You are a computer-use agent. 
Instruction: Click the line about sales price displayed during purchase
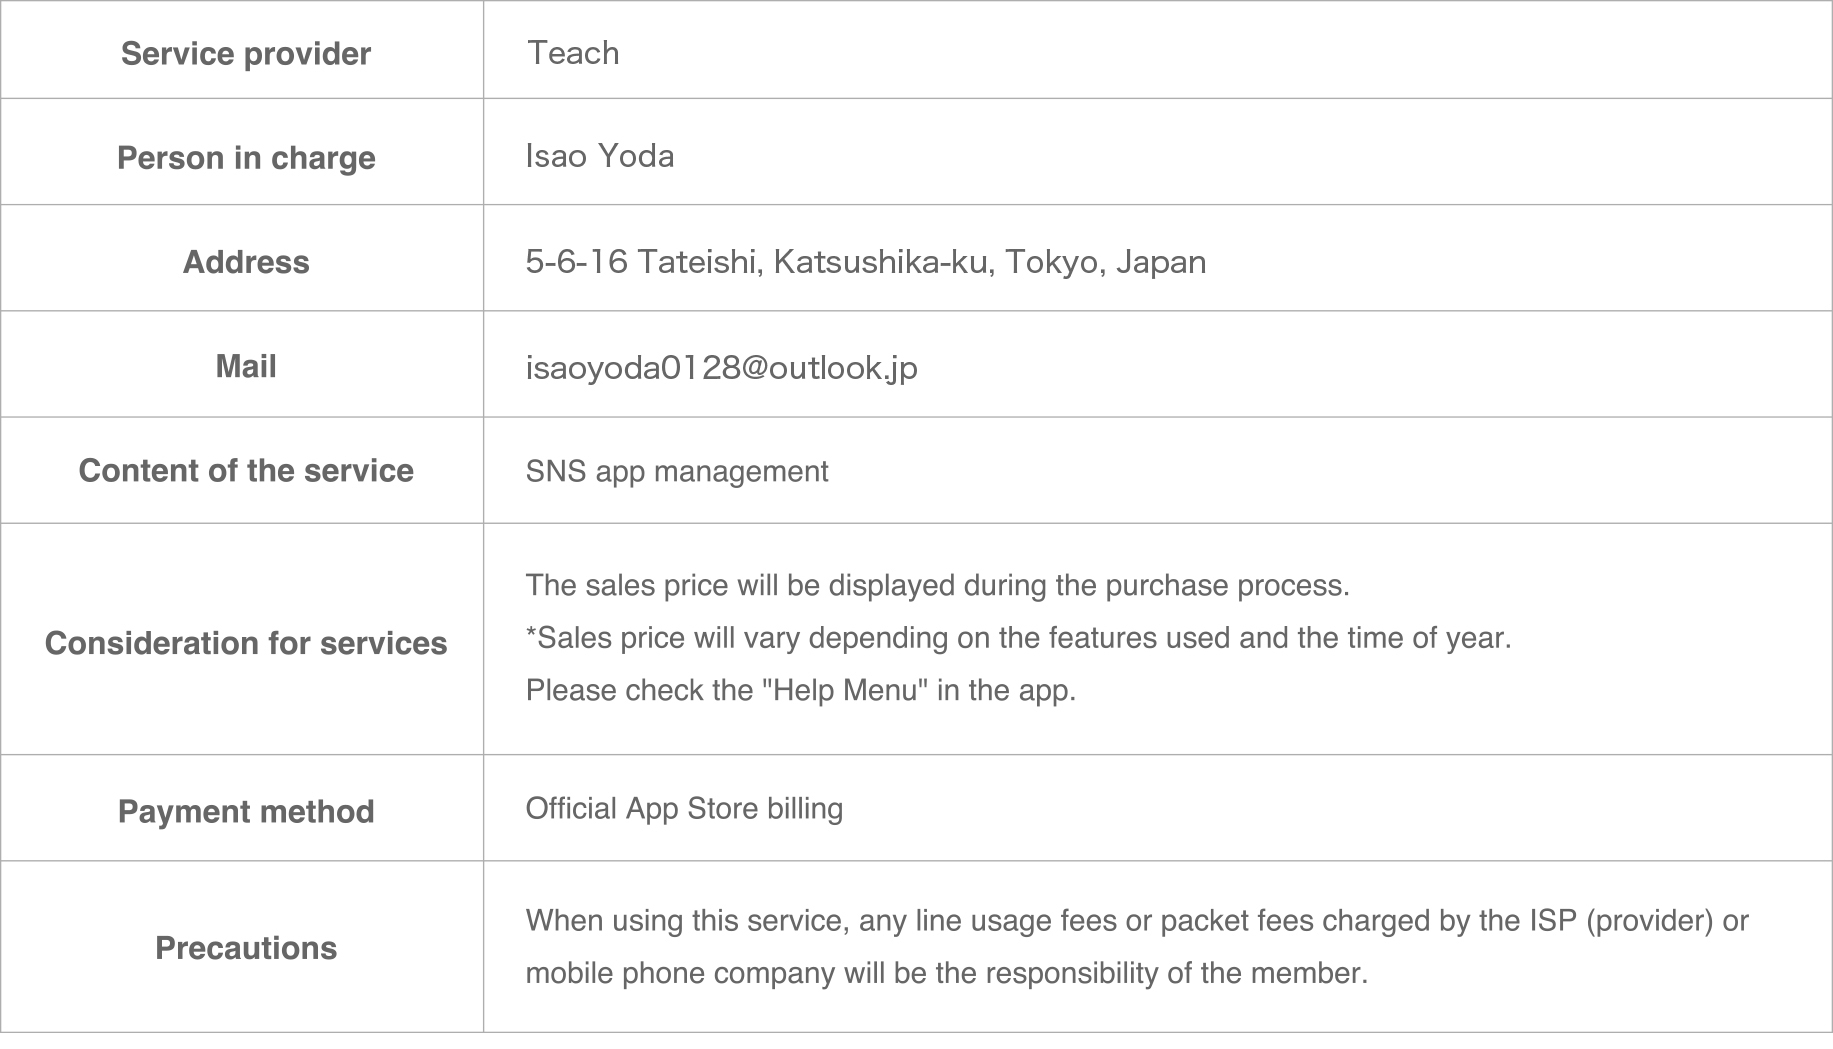coord(937,585)
